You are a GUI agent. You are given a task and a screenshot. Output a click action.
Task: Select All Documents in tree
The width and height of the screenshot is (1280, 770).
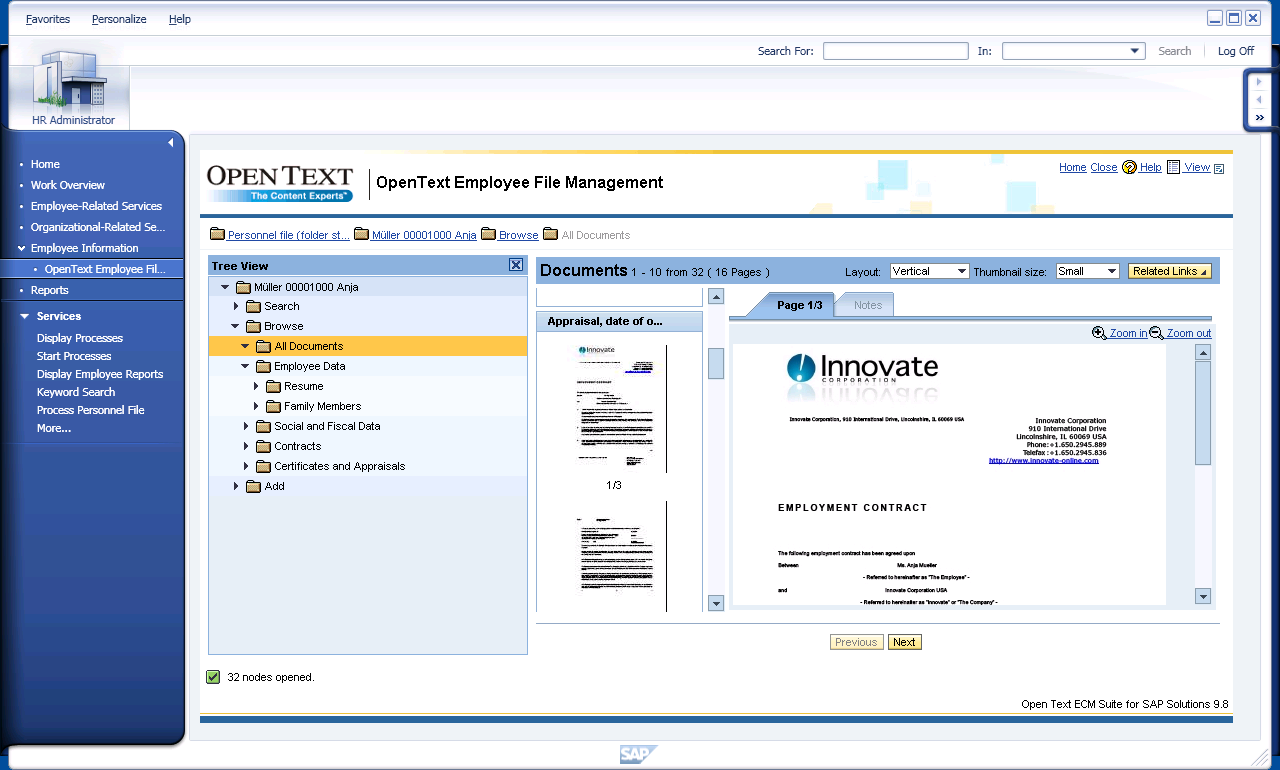pyautogui.click(x=309, y=346)
